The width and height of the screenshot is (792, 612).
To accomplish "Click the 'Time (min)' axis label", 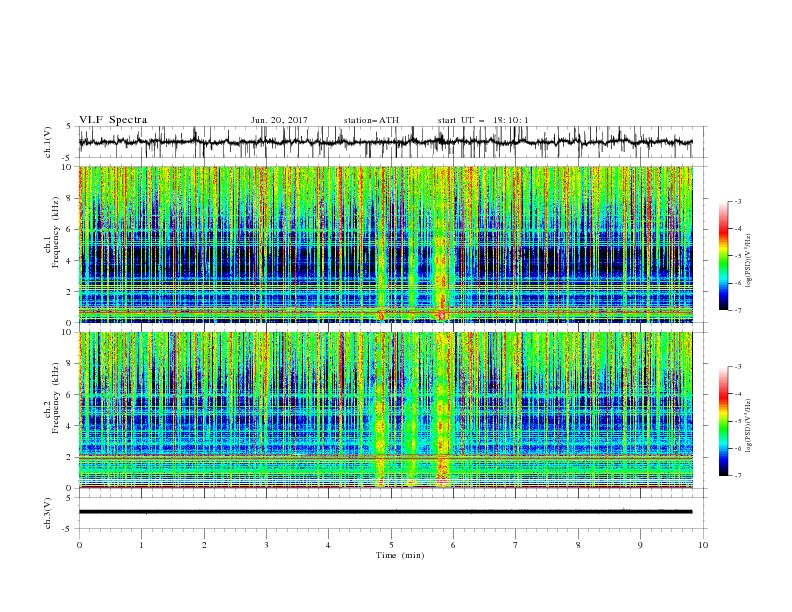I will [400, 555].
